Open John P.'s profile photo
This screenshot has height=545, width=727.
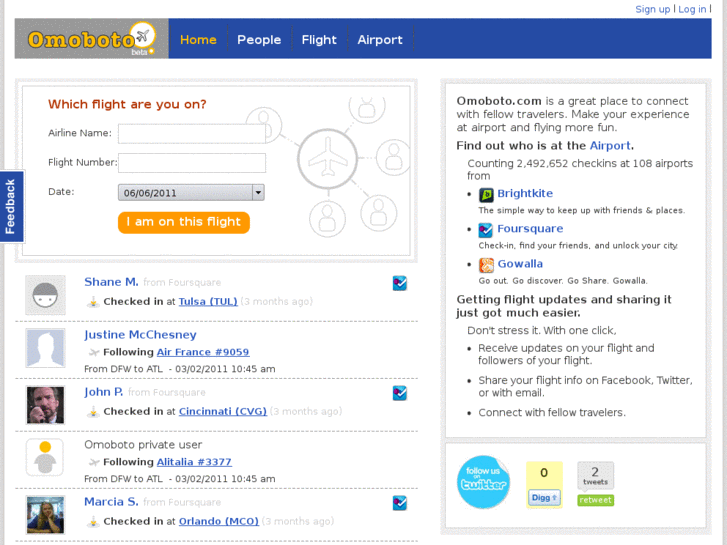coord(45,405)
